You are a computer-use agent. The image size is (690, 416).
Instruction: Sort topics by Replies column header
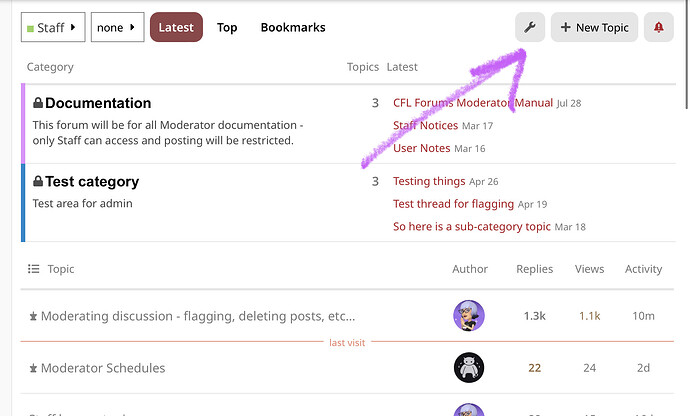pyautogui.click(x=534, y=269)
